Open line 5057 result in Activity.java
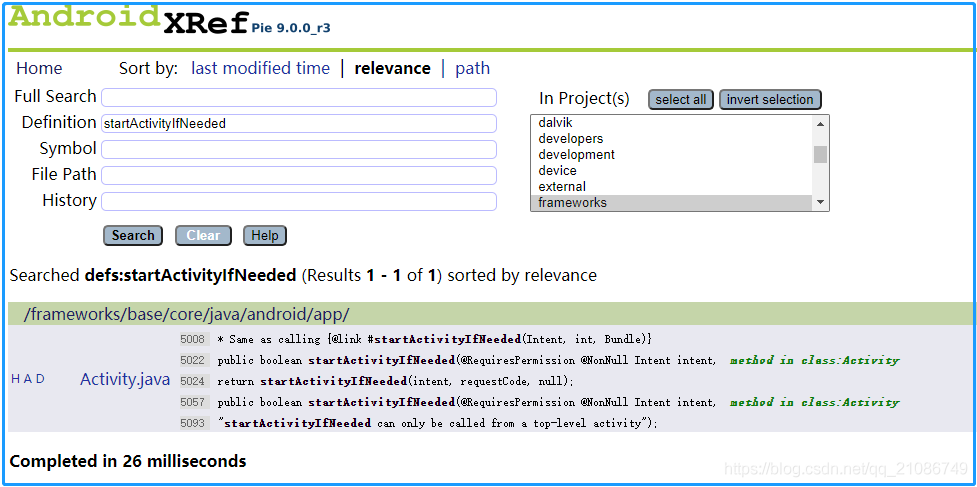This screenshot has width=977, height=487. point(193,402)
